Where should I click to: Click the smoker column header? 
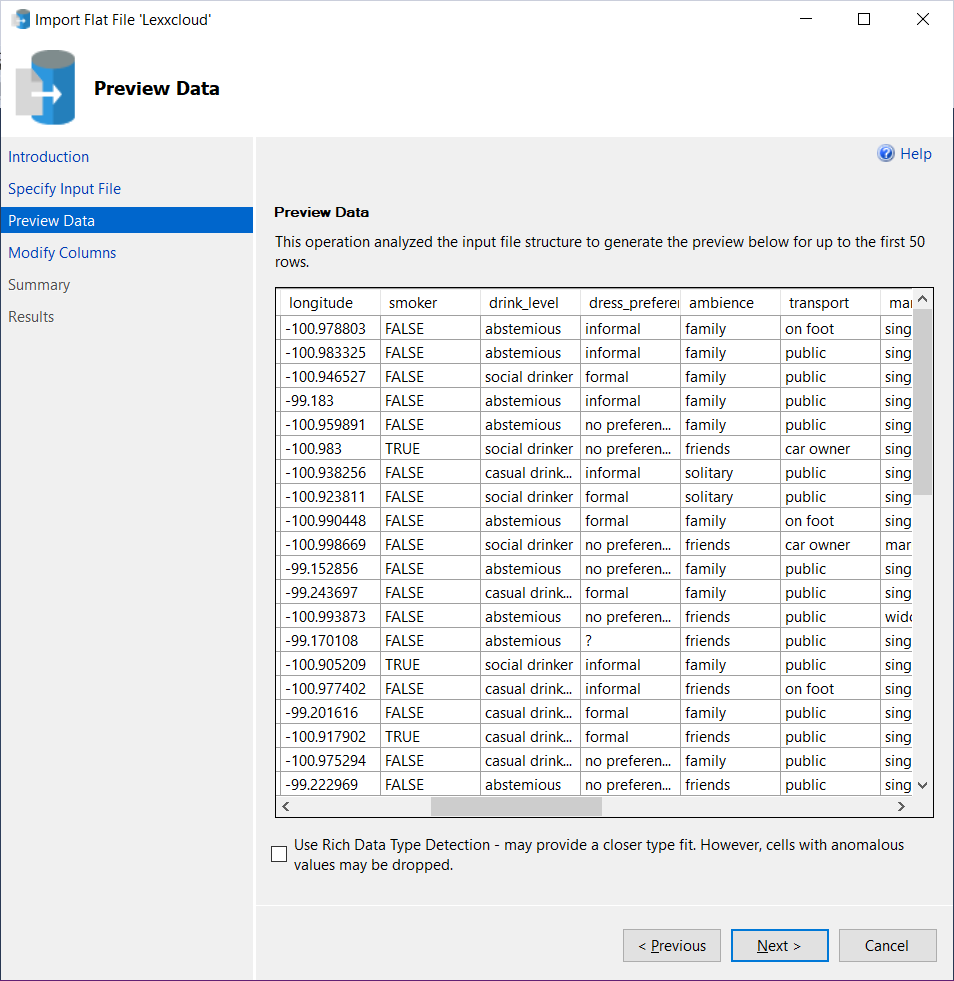pyautogui.click(x=430, y=303)
